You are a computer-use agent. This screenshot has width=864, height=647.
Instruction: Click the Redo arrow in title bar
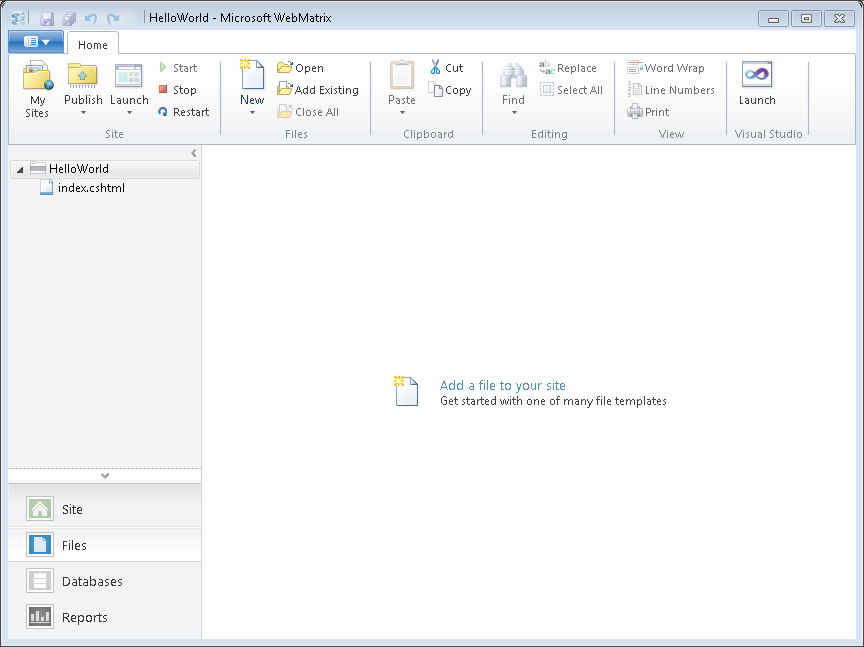[x=113, y=19]
